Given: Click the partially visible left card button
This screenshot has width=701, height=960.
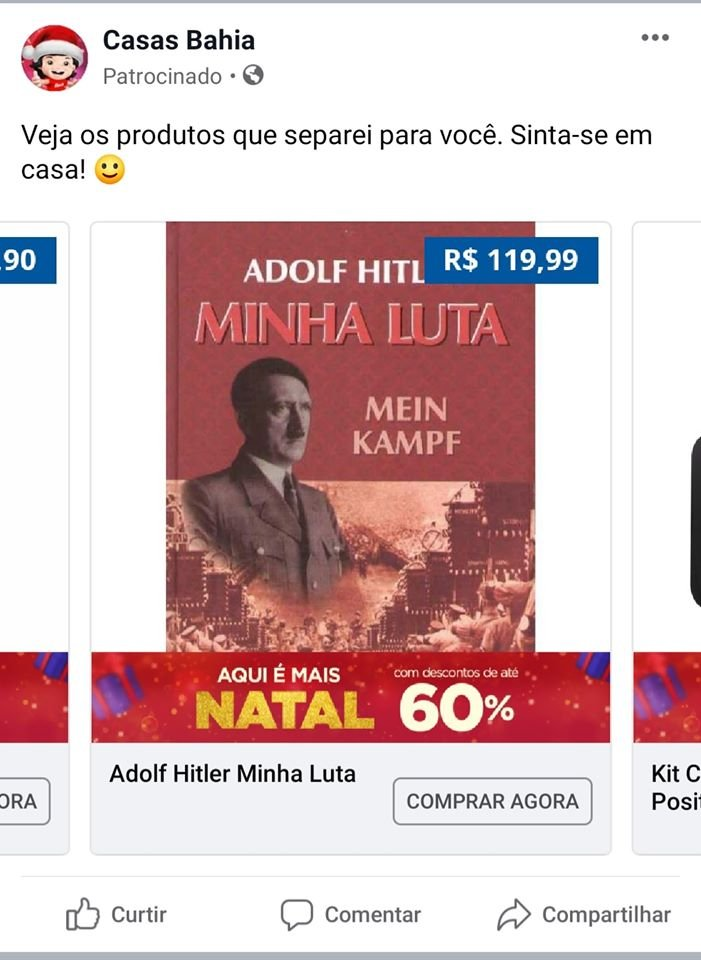Looking at the screenshot, I should coord(24,801).
